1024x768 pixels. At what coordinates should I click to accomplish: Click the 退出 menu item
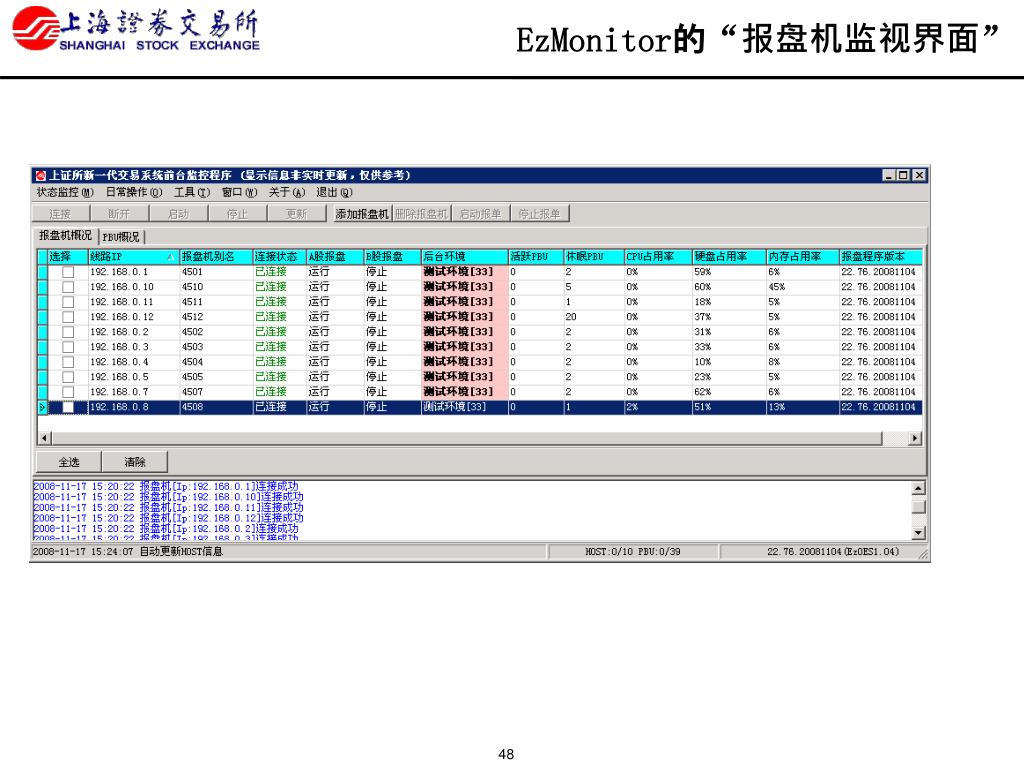[x=334, y=193]
